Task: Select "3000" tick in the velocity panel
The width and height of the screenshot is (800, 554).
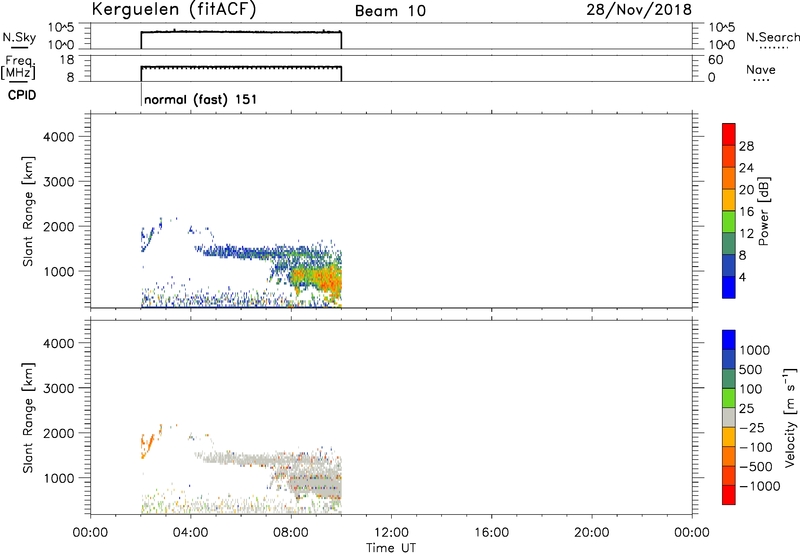Action: 58,388
